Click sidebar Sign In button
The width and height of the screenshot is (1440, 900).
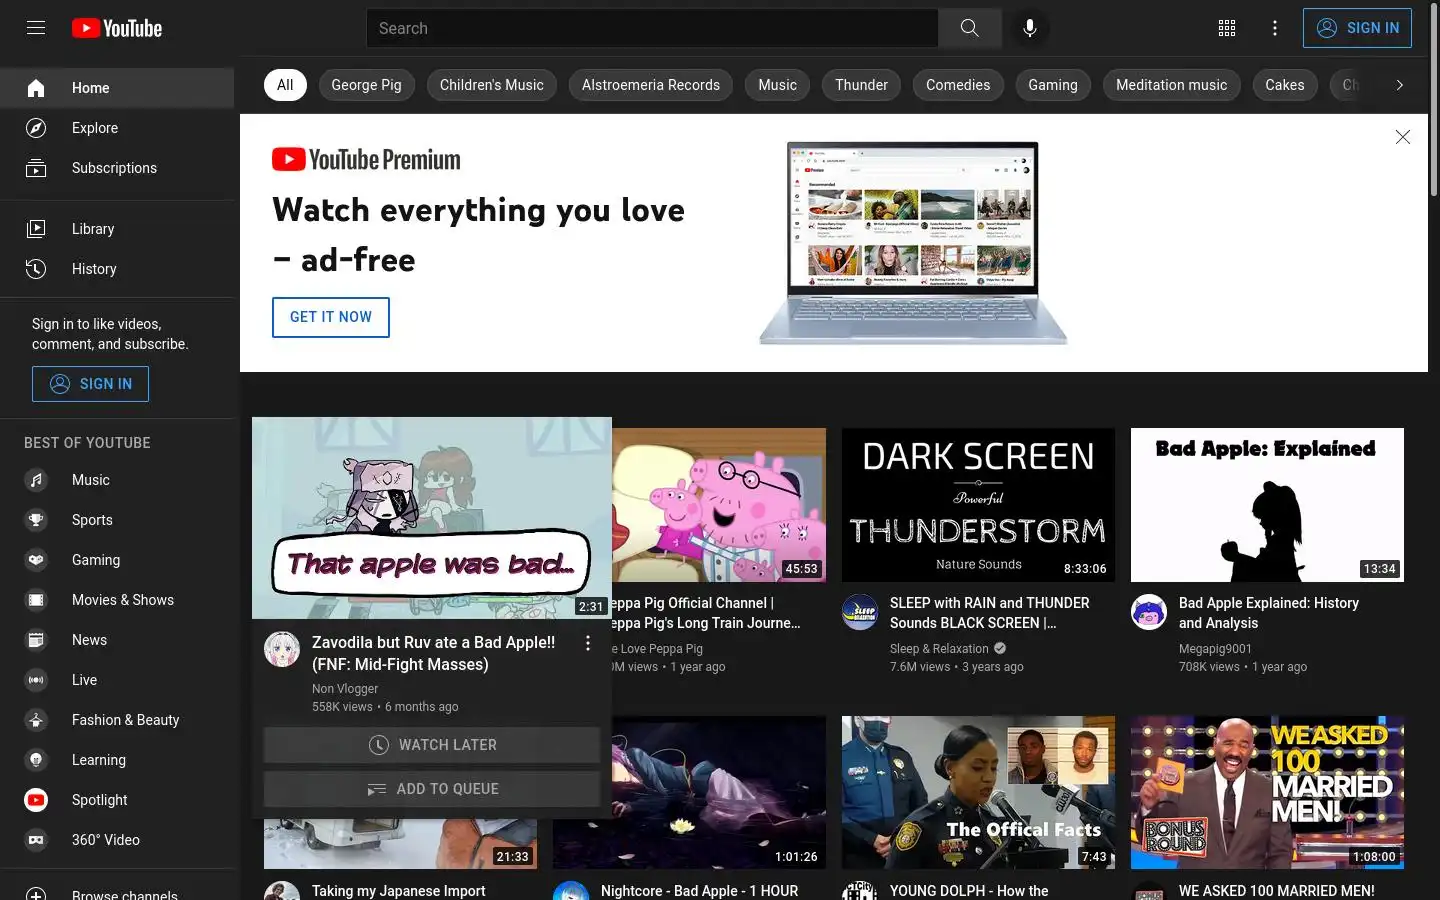(x=90, y=384)
